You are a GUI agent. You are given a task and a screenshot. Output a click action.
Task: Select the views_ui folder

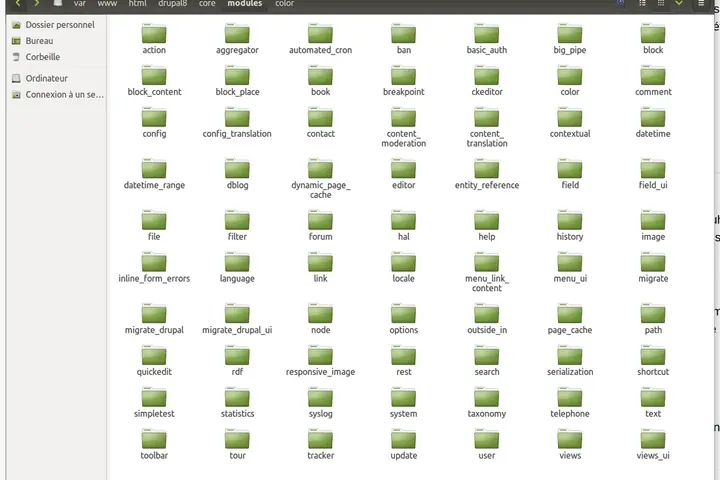(x=653, y=444)
